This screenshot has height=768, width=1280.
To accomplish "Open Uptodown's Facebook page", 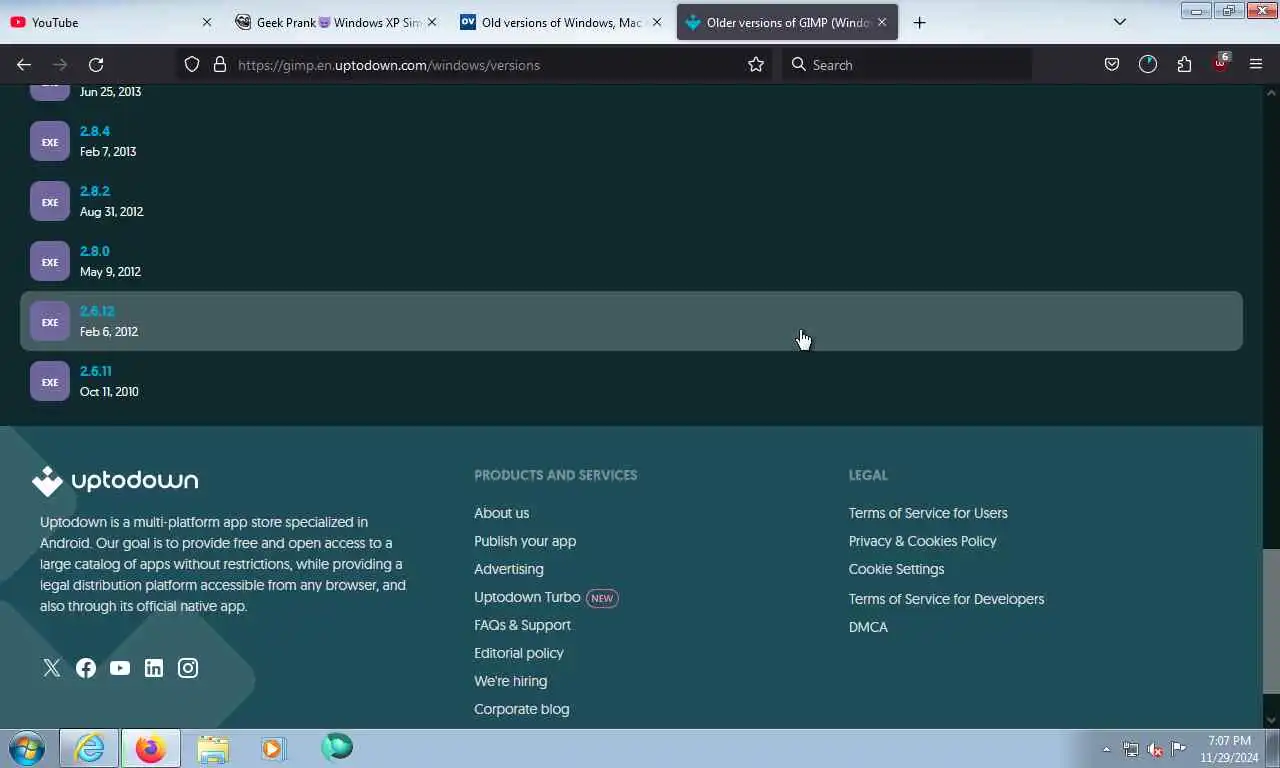I will [86, 668].
